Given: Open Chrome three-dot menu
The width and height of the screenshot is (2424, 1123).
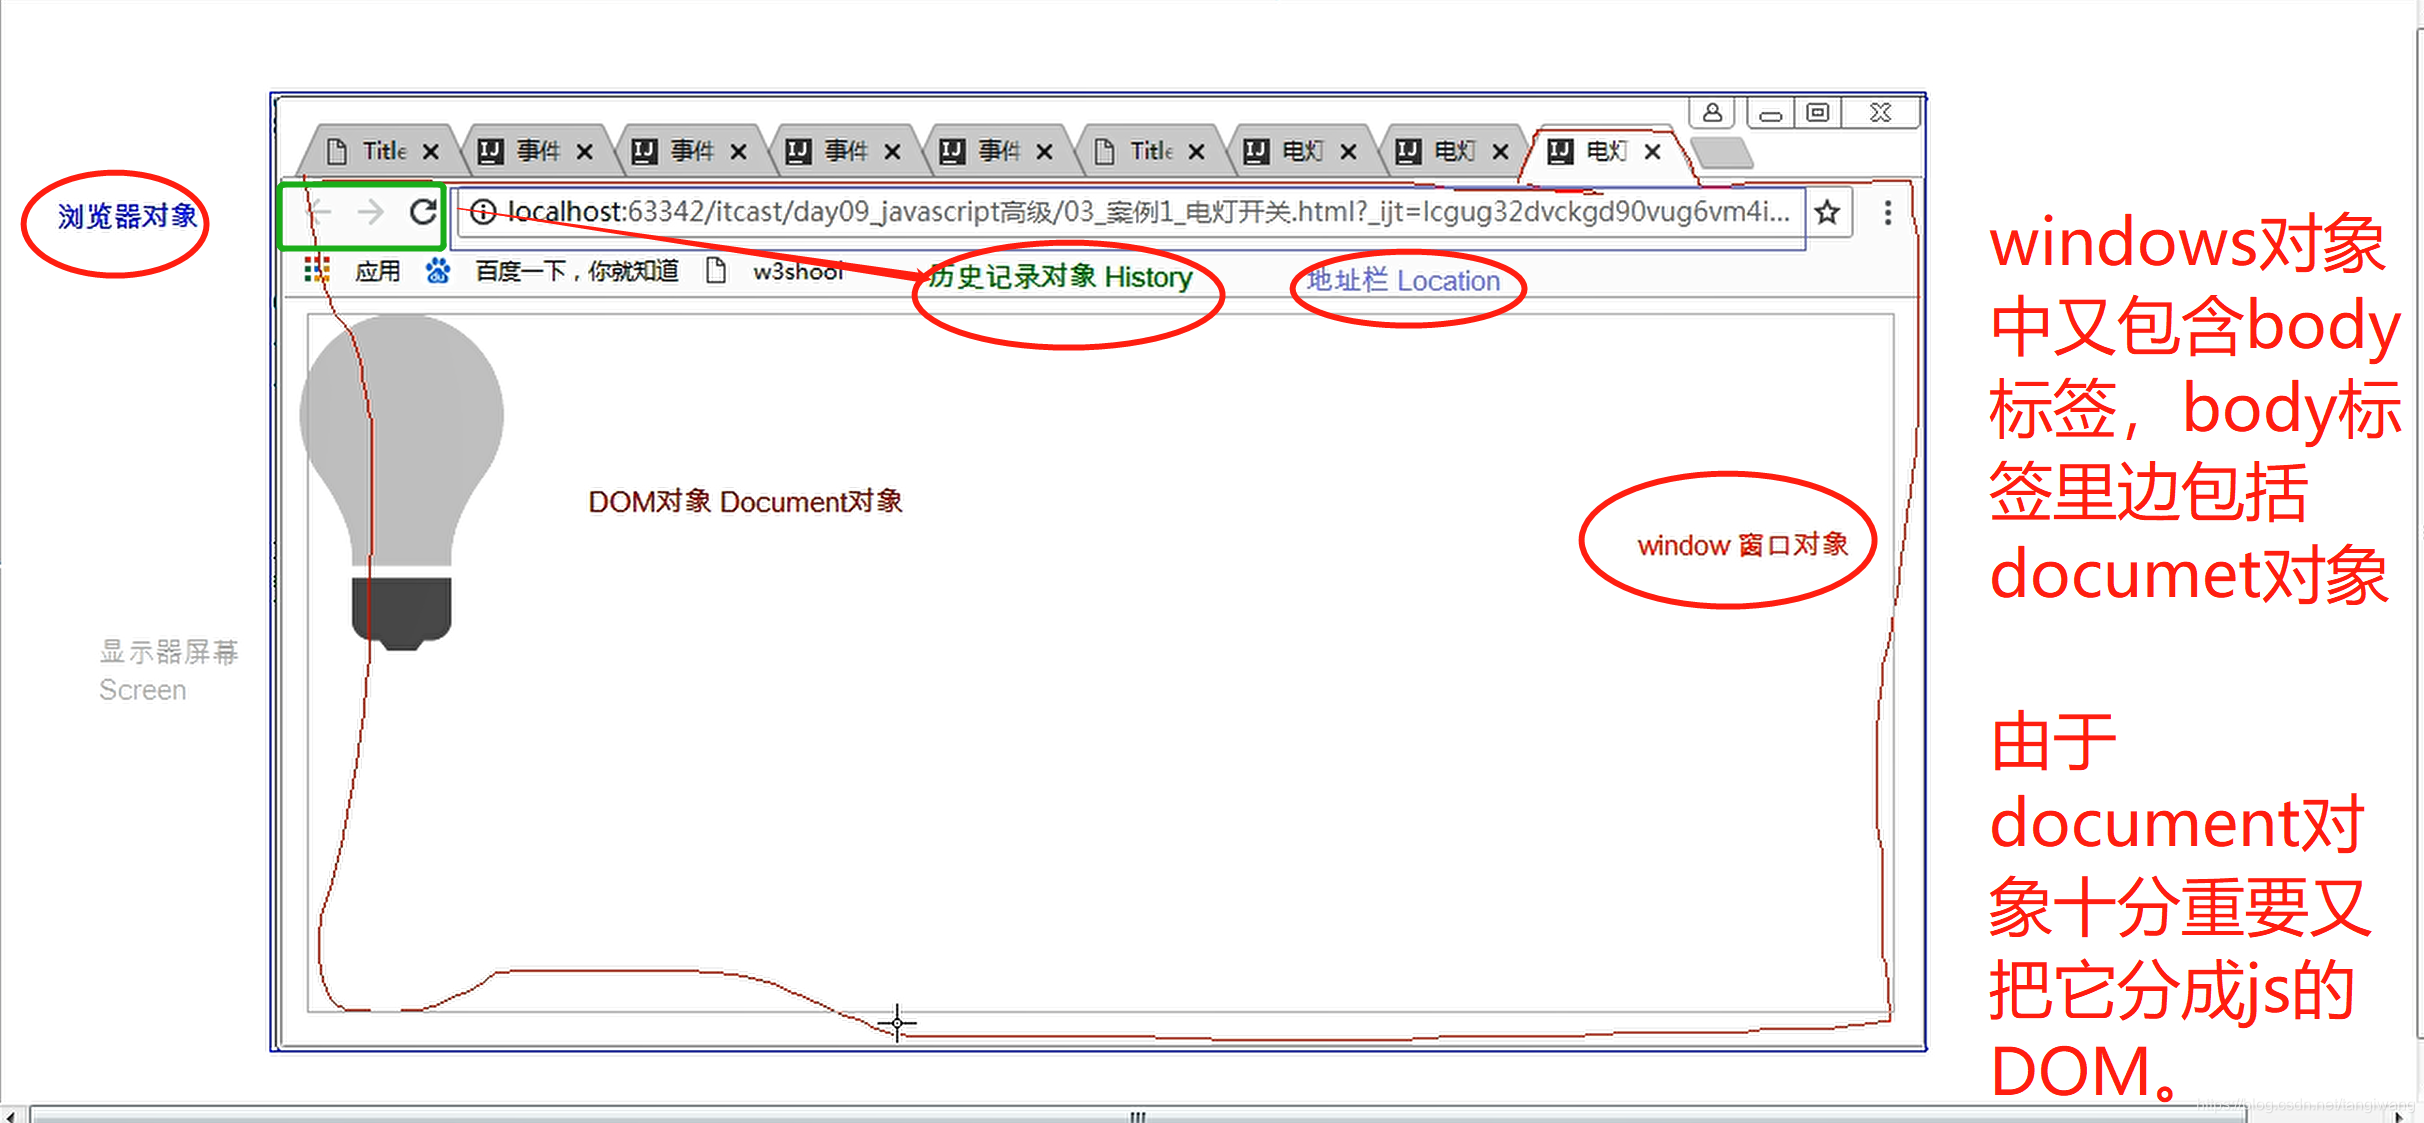Looking at the screenshot, I should pyautogui.click(x=1887, y=212).
